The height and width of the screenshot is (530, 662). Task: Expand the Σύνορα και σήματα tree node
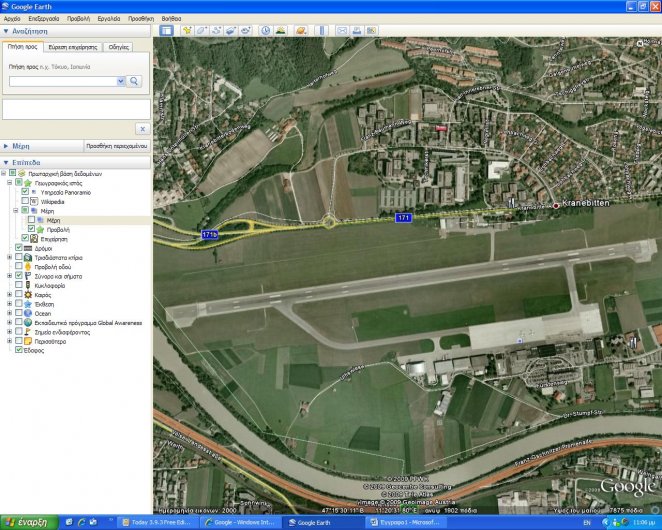pyautogui.click(x=9, y=276)
